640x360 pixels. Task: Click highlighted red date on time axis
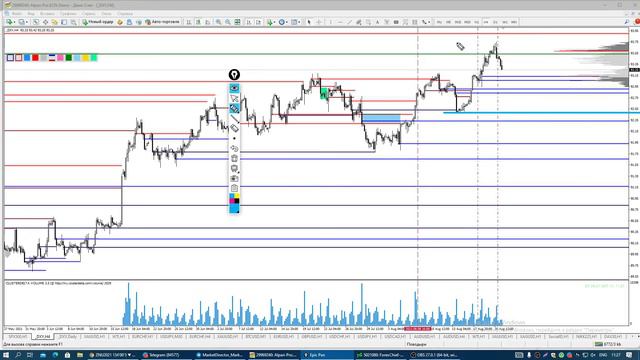(418, 329)
